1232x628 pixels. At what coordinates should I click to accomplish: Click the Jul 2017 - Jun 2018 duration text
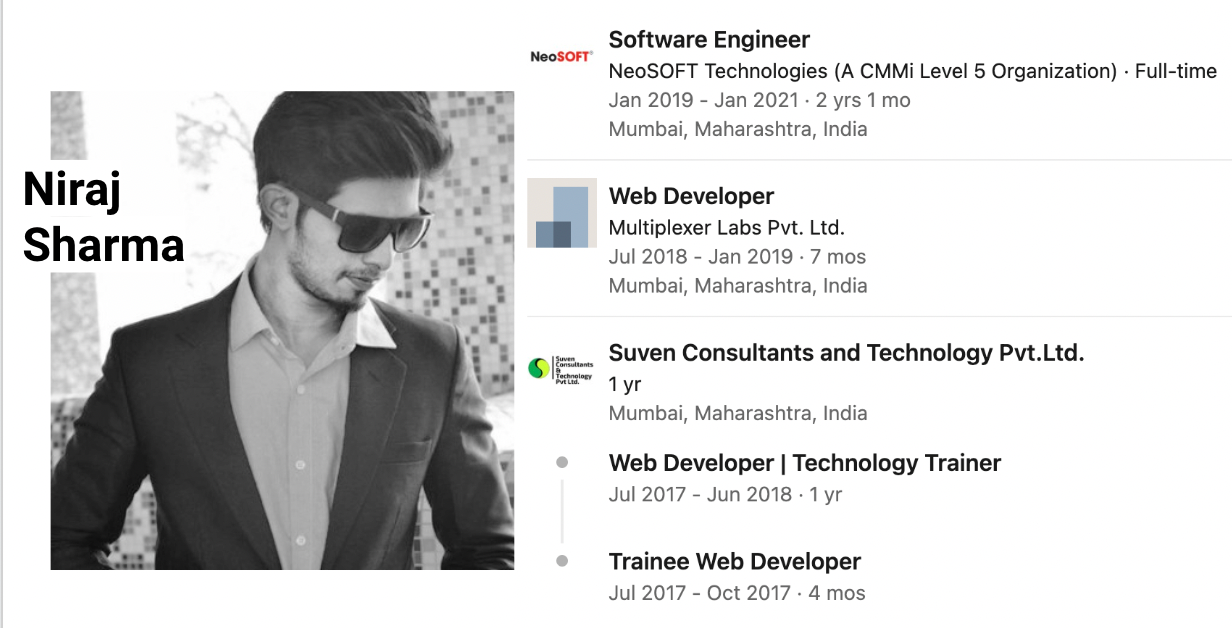pyautogui.click(x=713, y=494)
